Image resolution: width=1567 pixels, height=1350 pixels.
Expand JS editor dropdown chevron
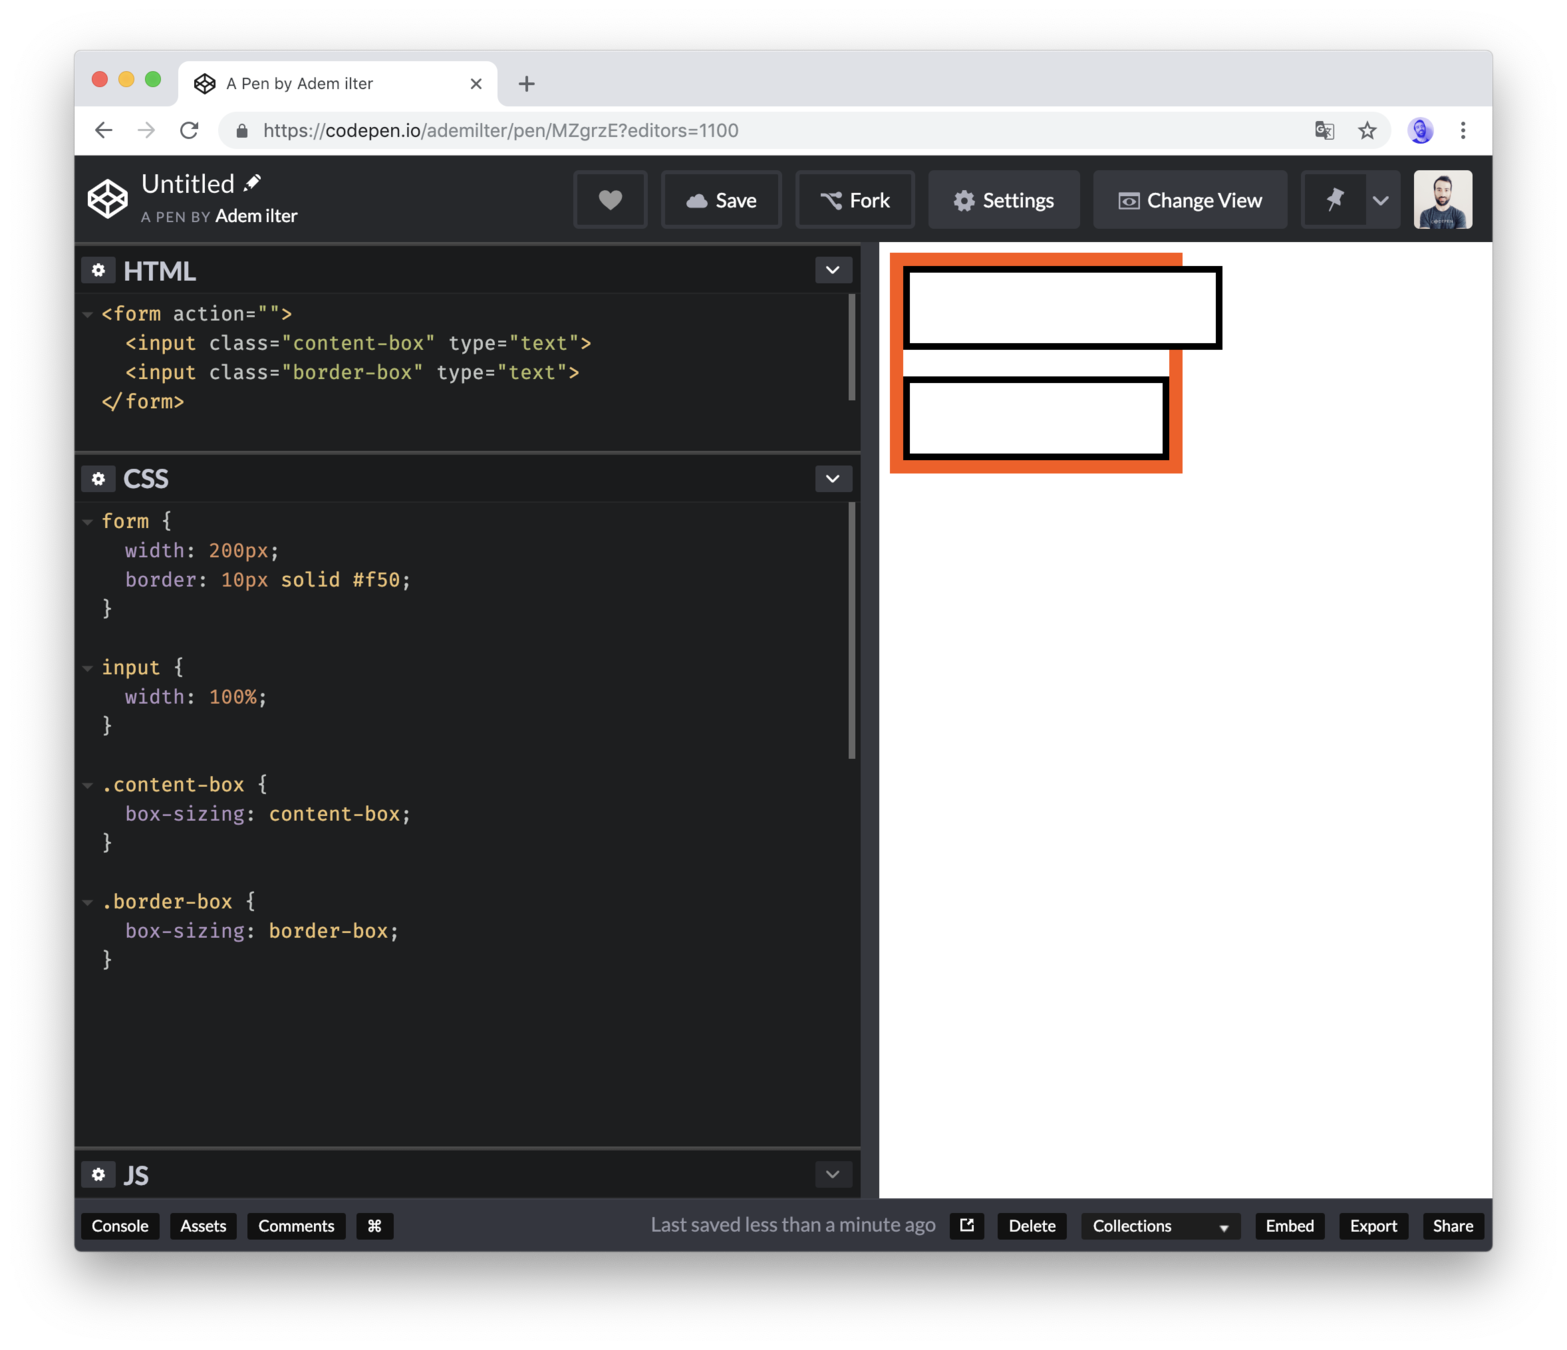coord(833,1175)
